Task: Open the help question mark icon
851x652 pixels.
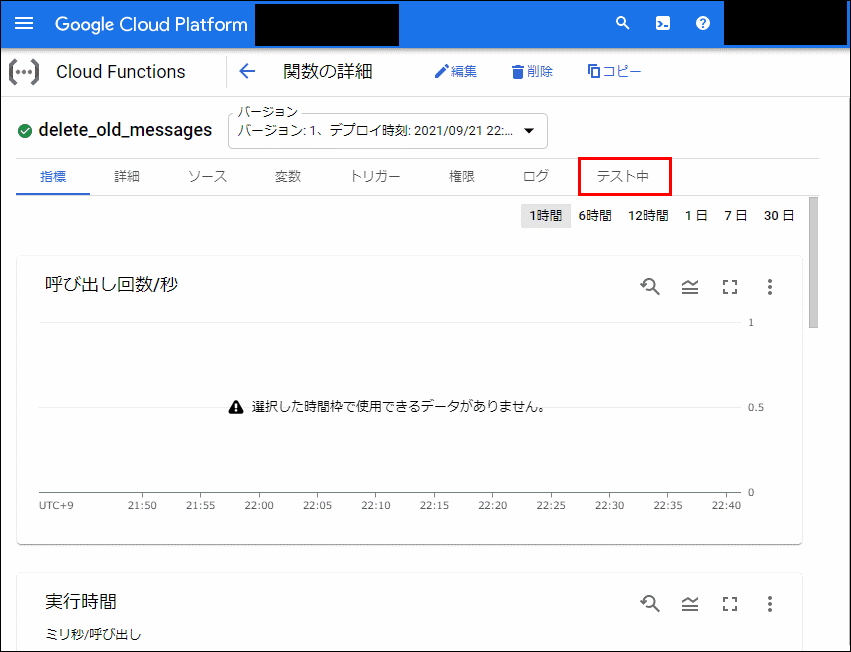Action: (703, 23)
